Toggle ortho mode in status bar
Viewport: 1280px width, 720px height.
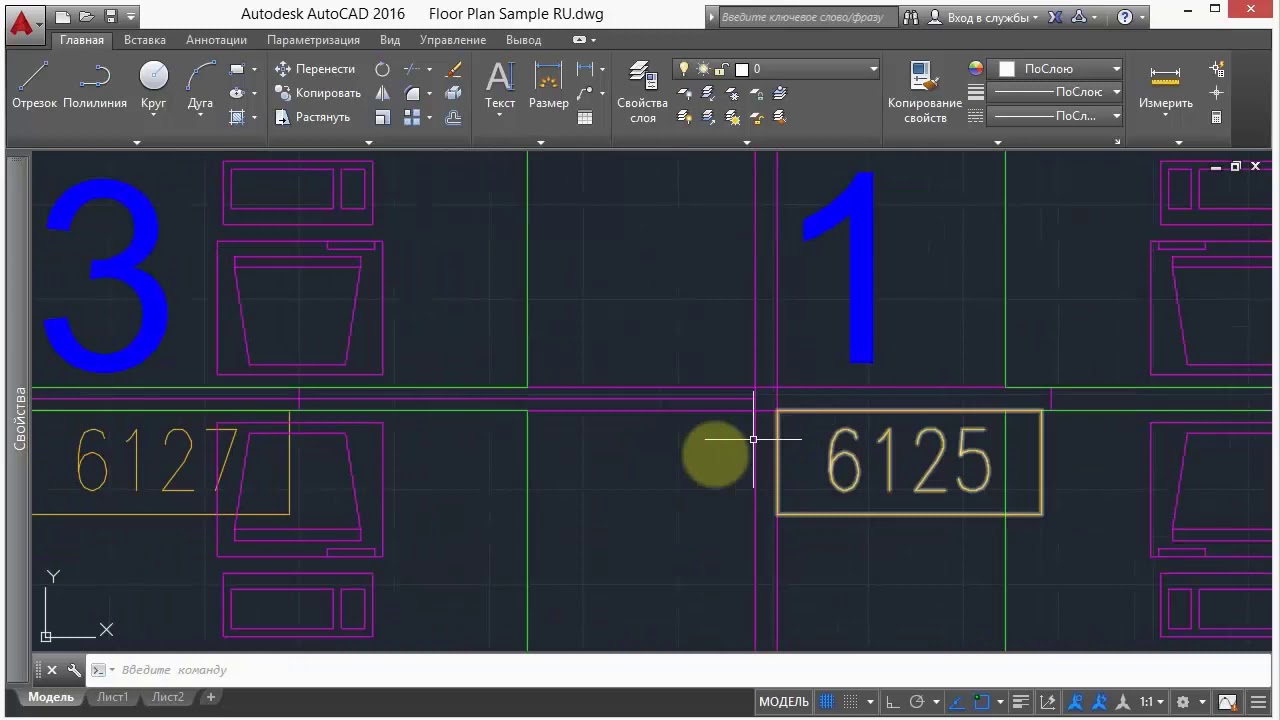893,702
